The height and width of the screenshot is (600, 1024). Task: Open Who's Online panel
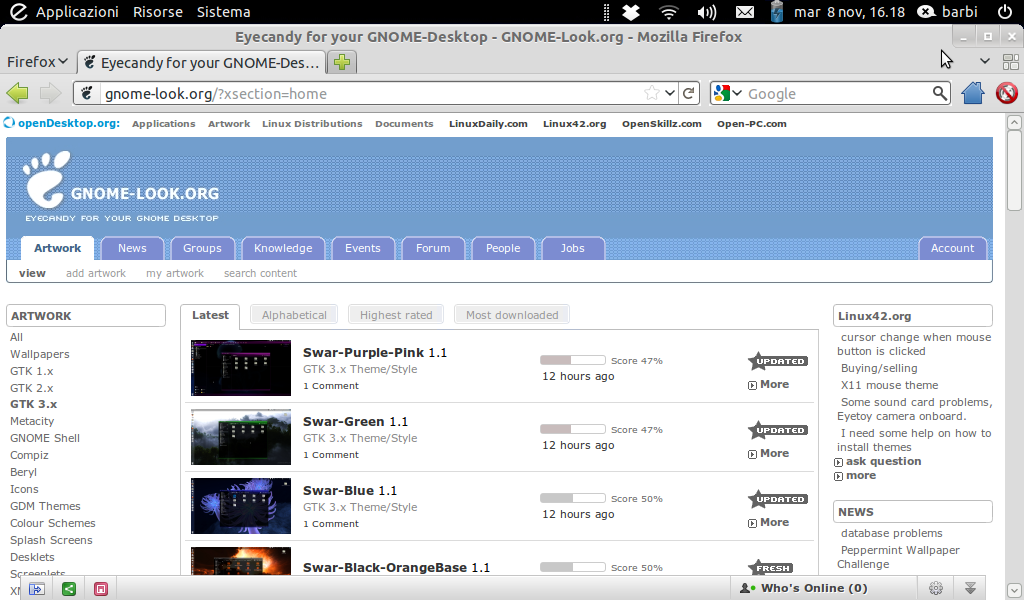(x=803, y=588)
